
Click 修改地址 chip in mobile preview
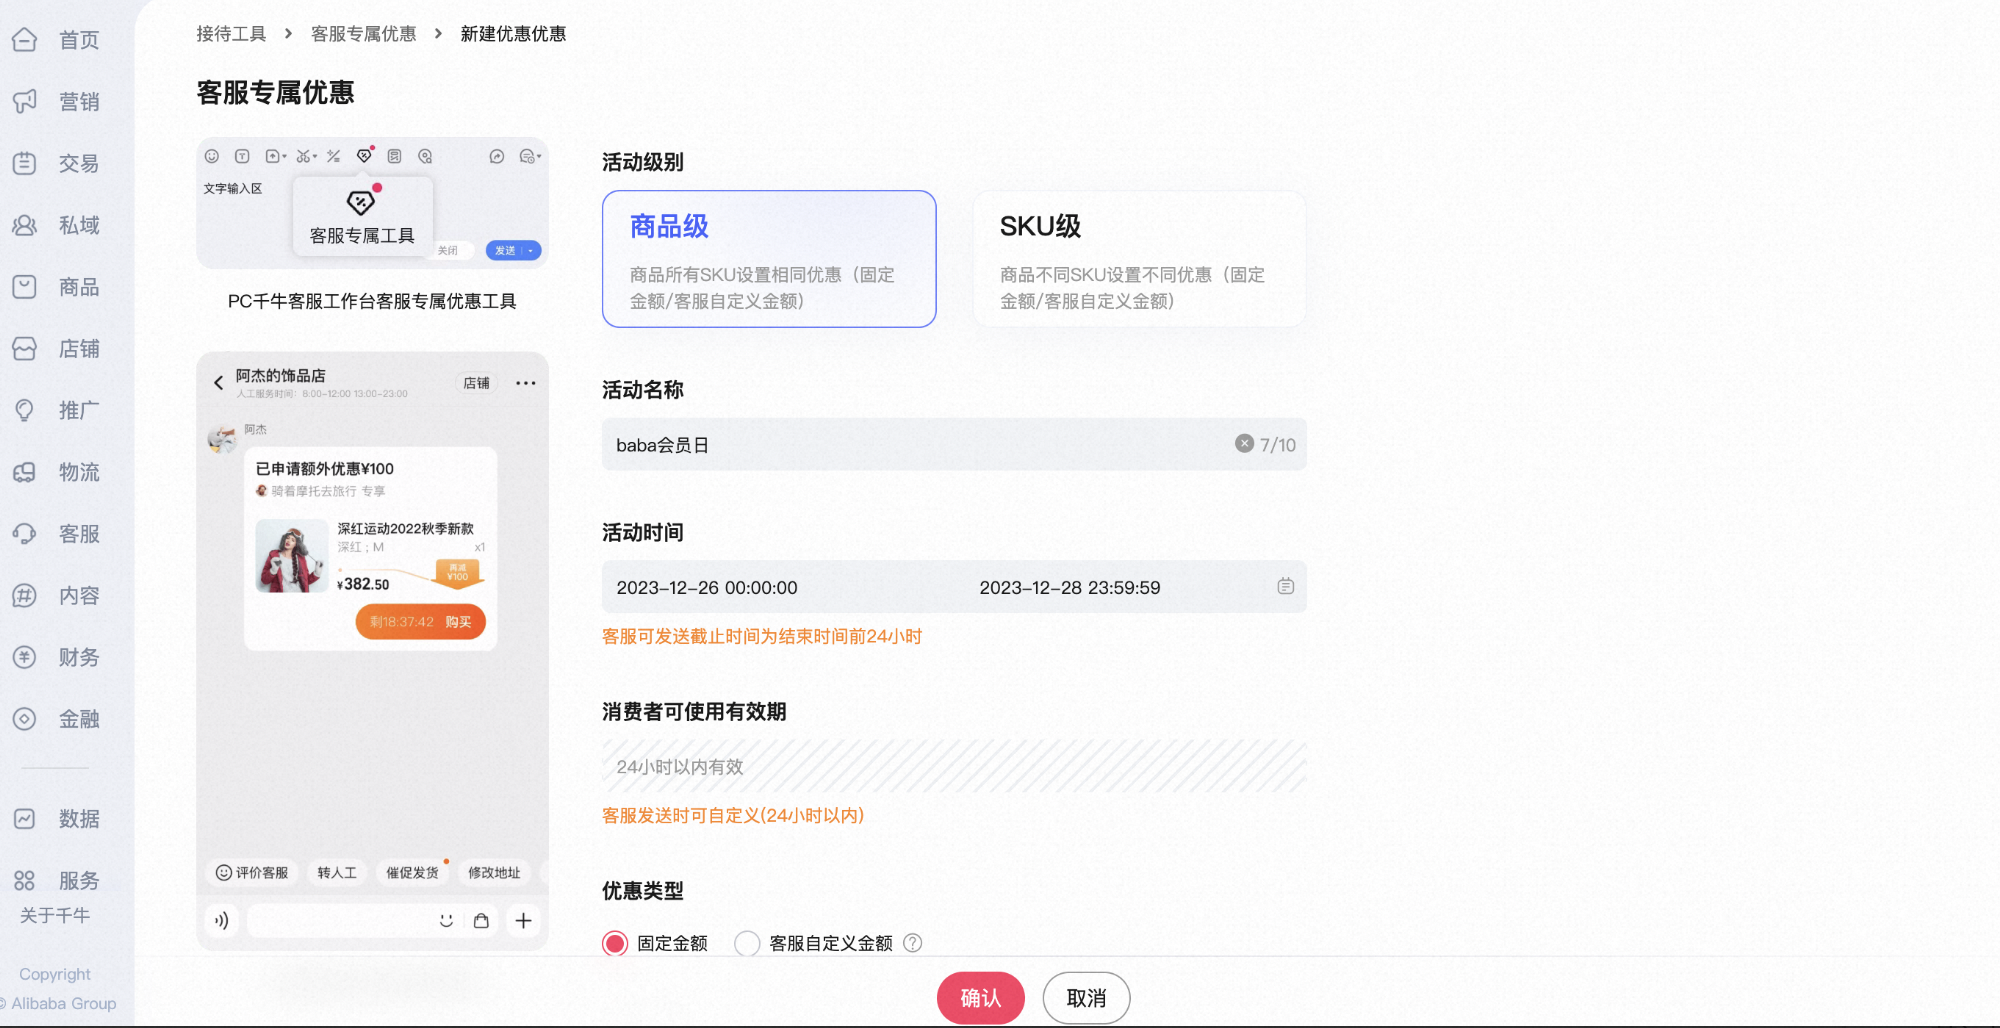[x=495, y=873]
